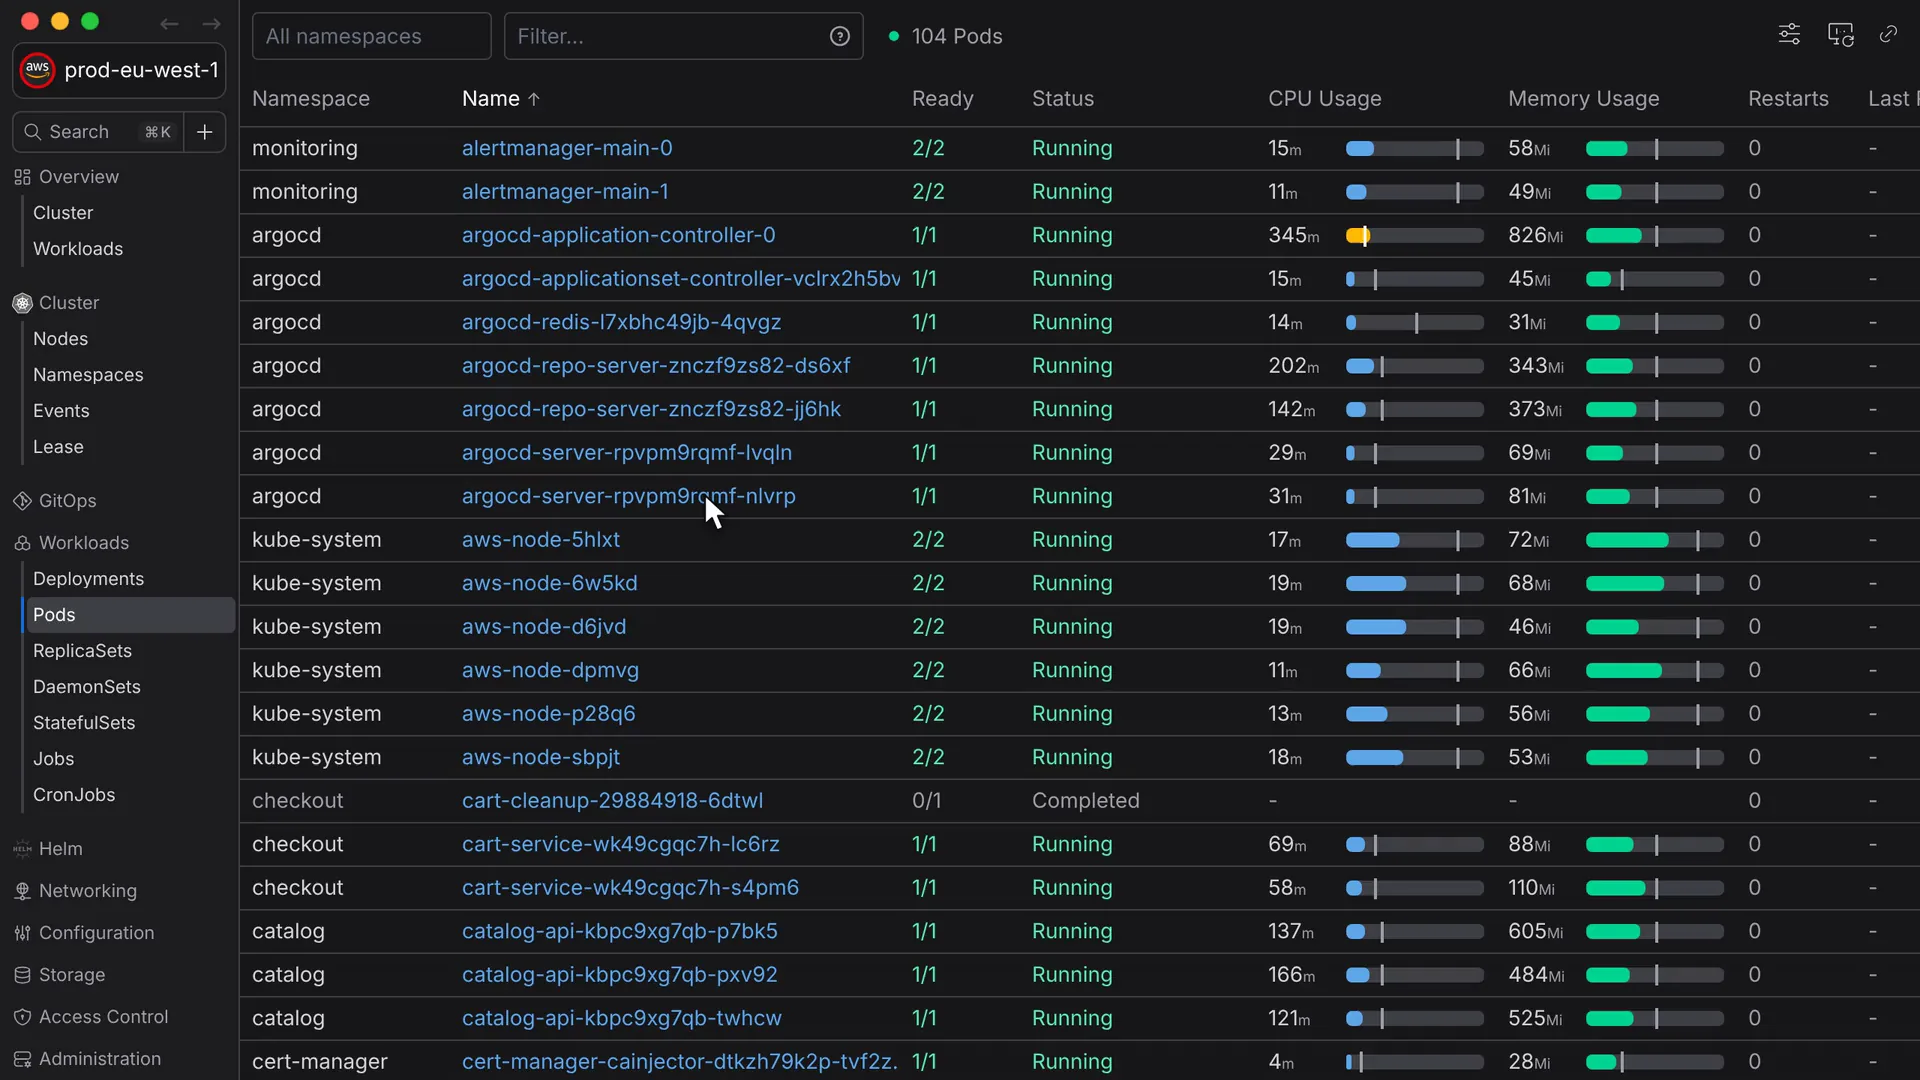
Task: Click the Cluster section helm-wheel icon
Action: pyautogui.click(x=22, y=303)
